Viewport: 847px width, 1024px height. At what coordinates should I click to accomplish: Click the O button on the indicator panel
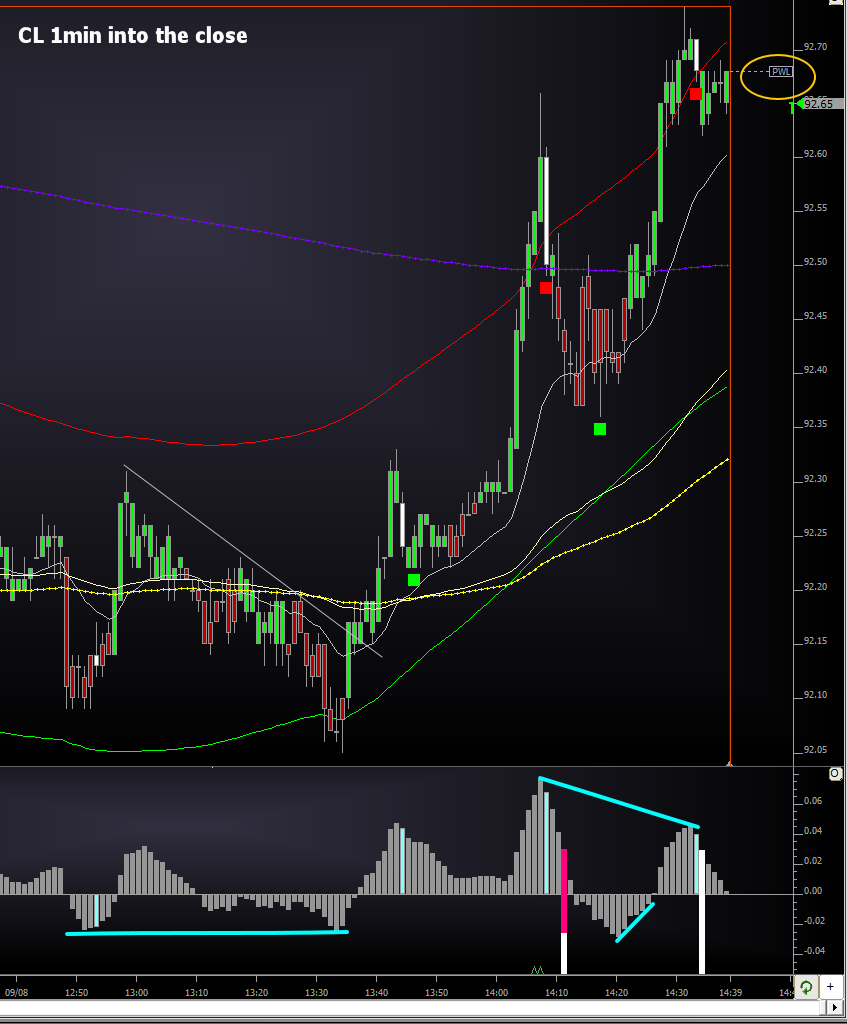[835, 774]
